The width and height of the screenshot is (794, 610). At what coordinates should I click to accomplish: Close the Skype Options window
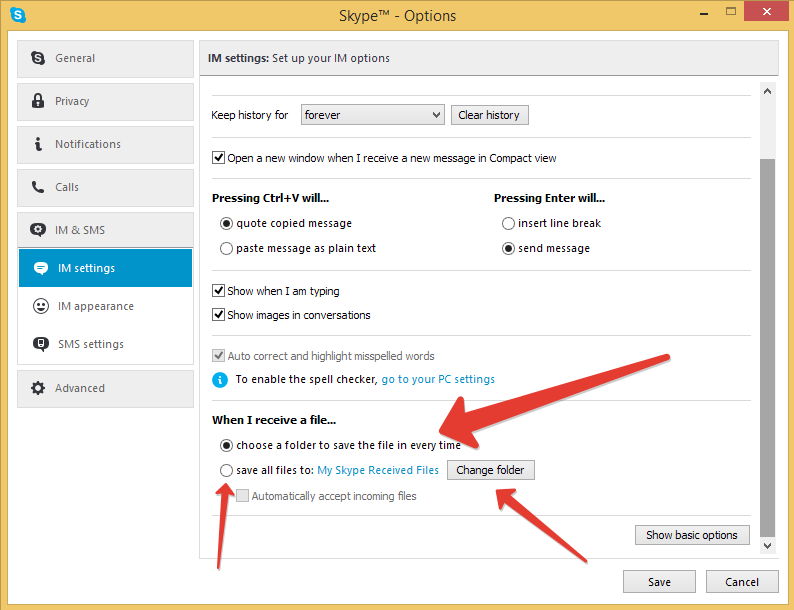click(x=767, y=11)
